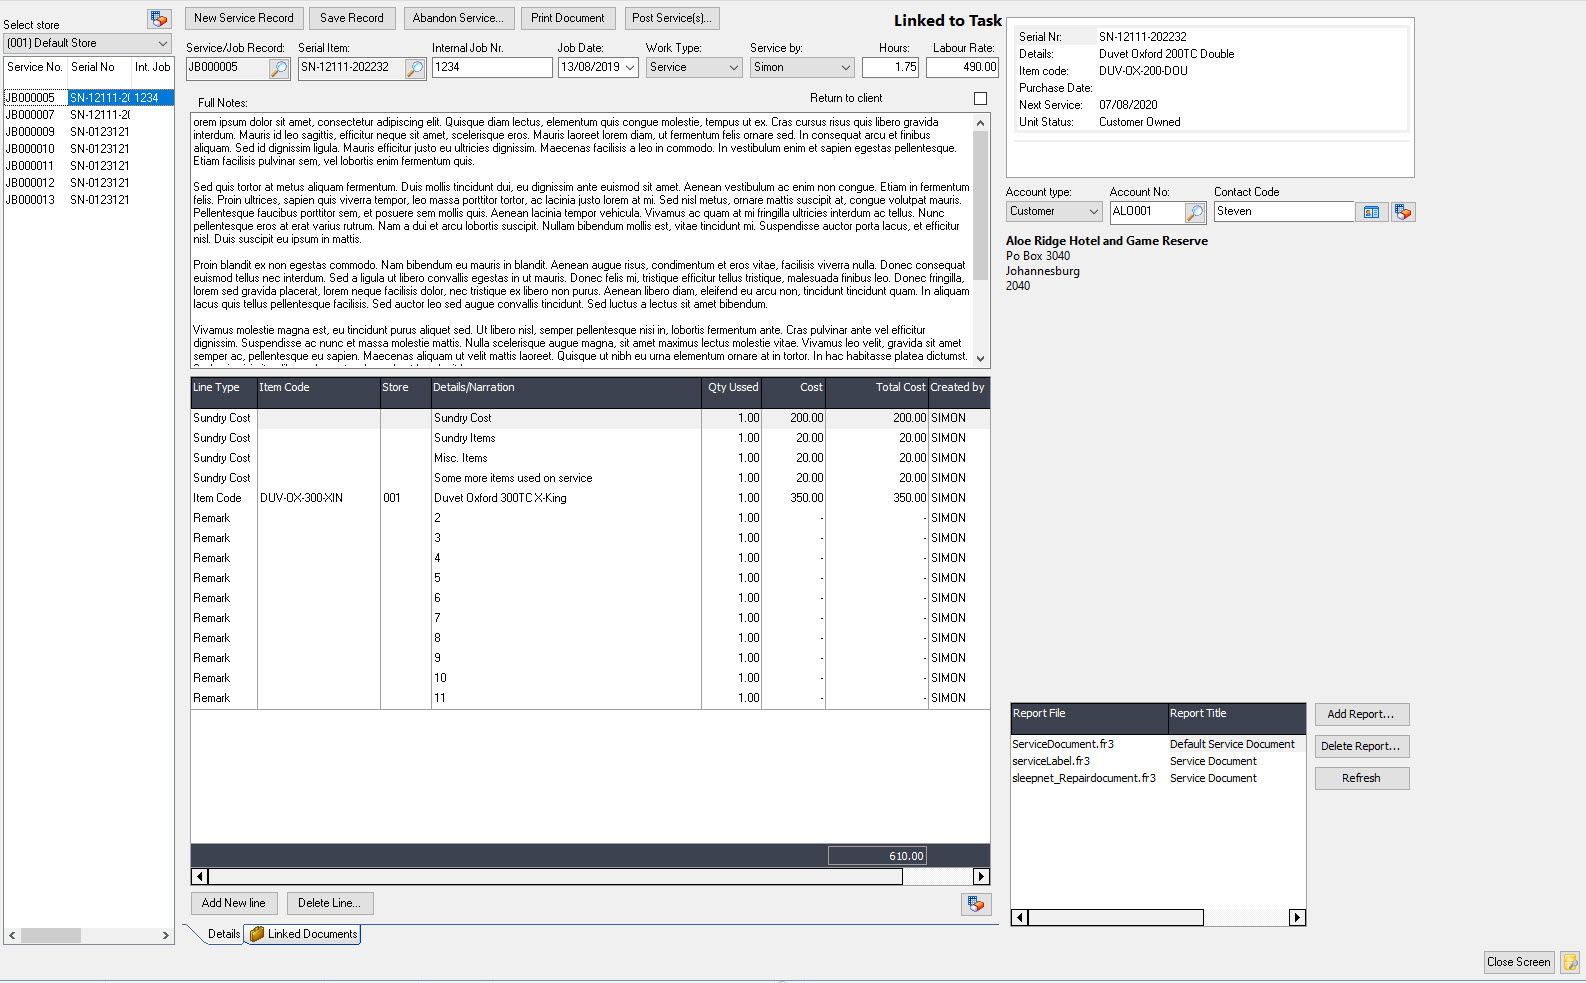Viewport: 1586px width, 983px height.
Task: Open the contact card icon next to Steven
Action: 1371,212
